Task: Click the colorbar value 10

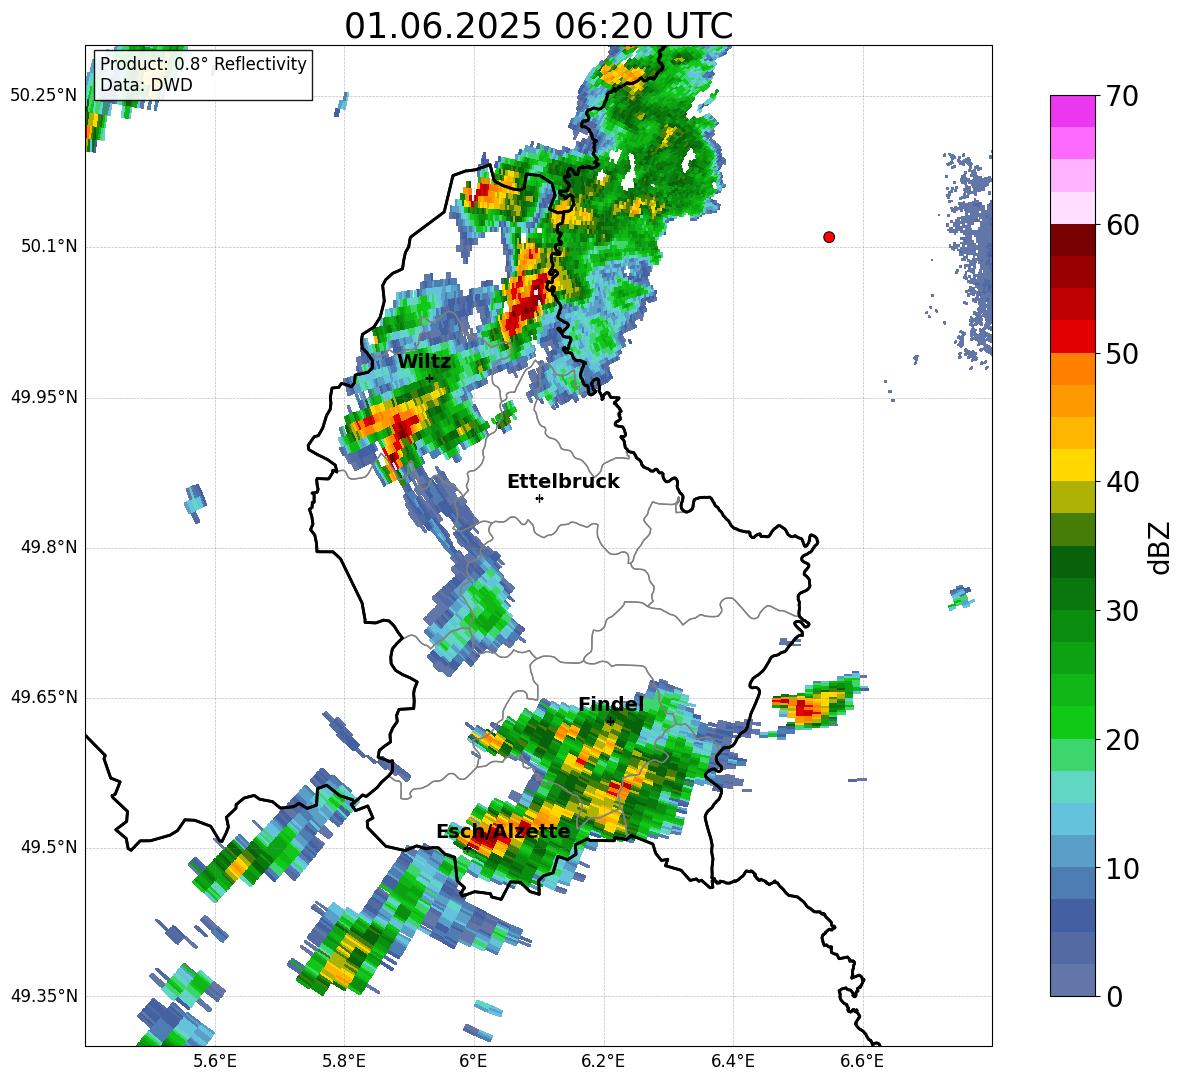Action: coord(1122,868)
